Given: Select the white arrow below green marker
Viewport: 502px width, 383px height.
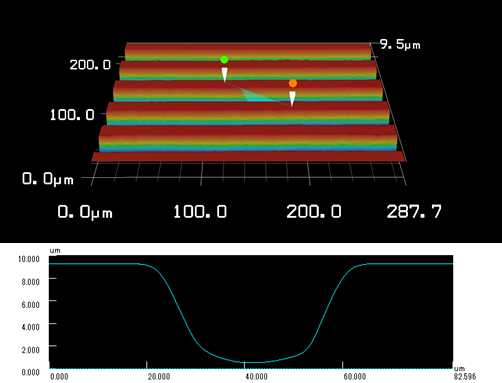Looking at the screenshot, I should tap(225, 74).
